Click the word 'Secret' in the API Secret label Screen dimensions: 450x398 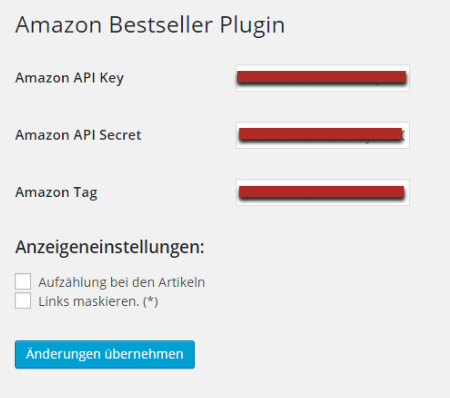(120, 135)
